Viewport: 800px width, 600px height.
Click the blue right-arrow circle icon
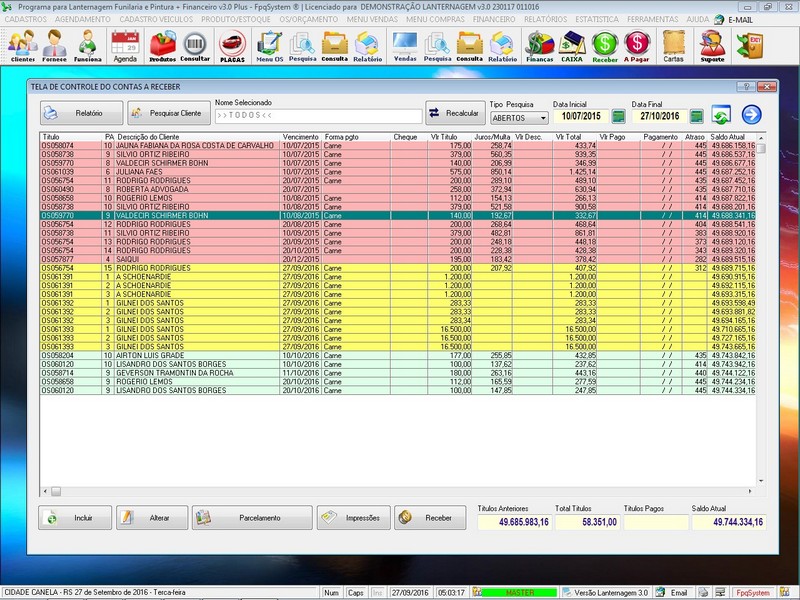click(x=752, y=114)
